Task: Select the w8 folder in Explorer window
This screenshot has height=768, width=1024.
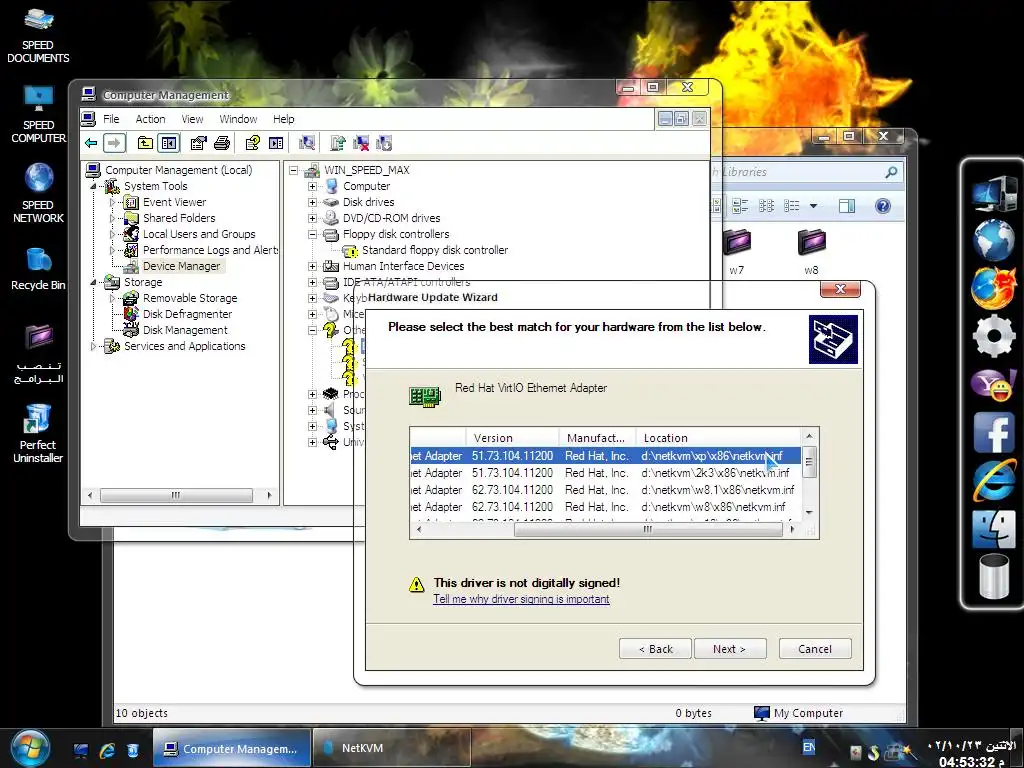Action: (811, 251)
